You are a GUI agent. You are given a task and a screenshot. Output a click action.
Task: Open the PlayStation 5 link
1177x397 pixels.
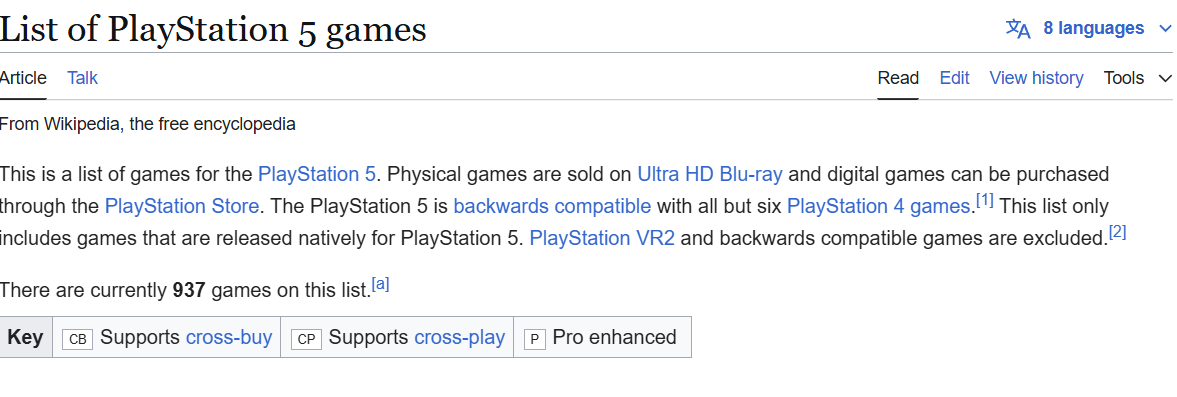pyautogui.click(x=317, y=175)
